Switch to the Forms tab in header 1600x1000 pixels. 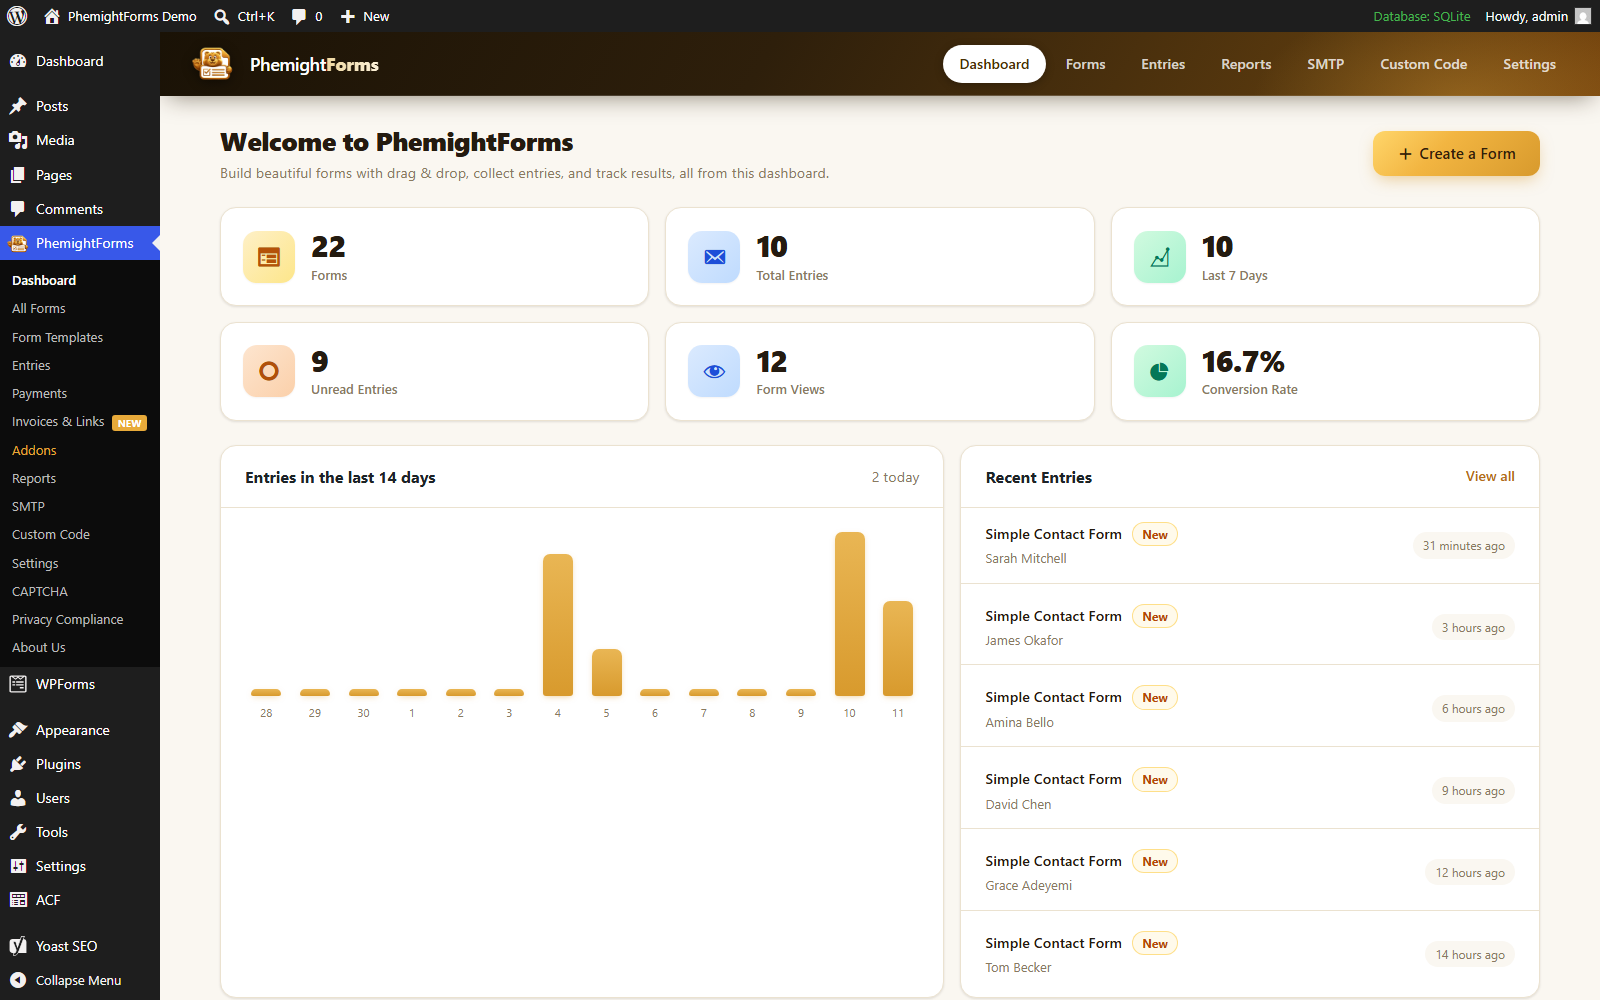click(x=1085, y=64)
